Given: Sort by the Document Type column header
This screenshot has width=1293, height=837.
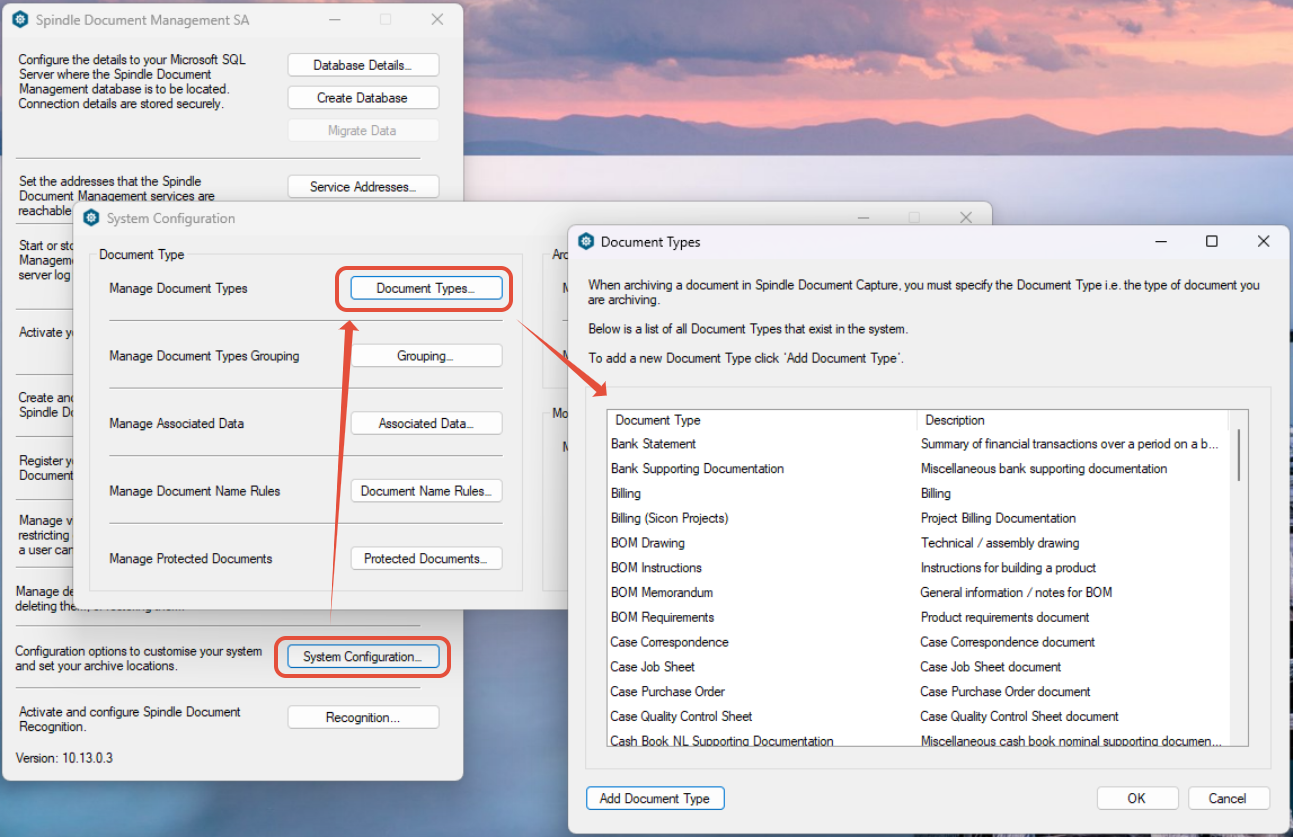Looking at the screenshot, I should pyautogui.click(x=762, y=420).
